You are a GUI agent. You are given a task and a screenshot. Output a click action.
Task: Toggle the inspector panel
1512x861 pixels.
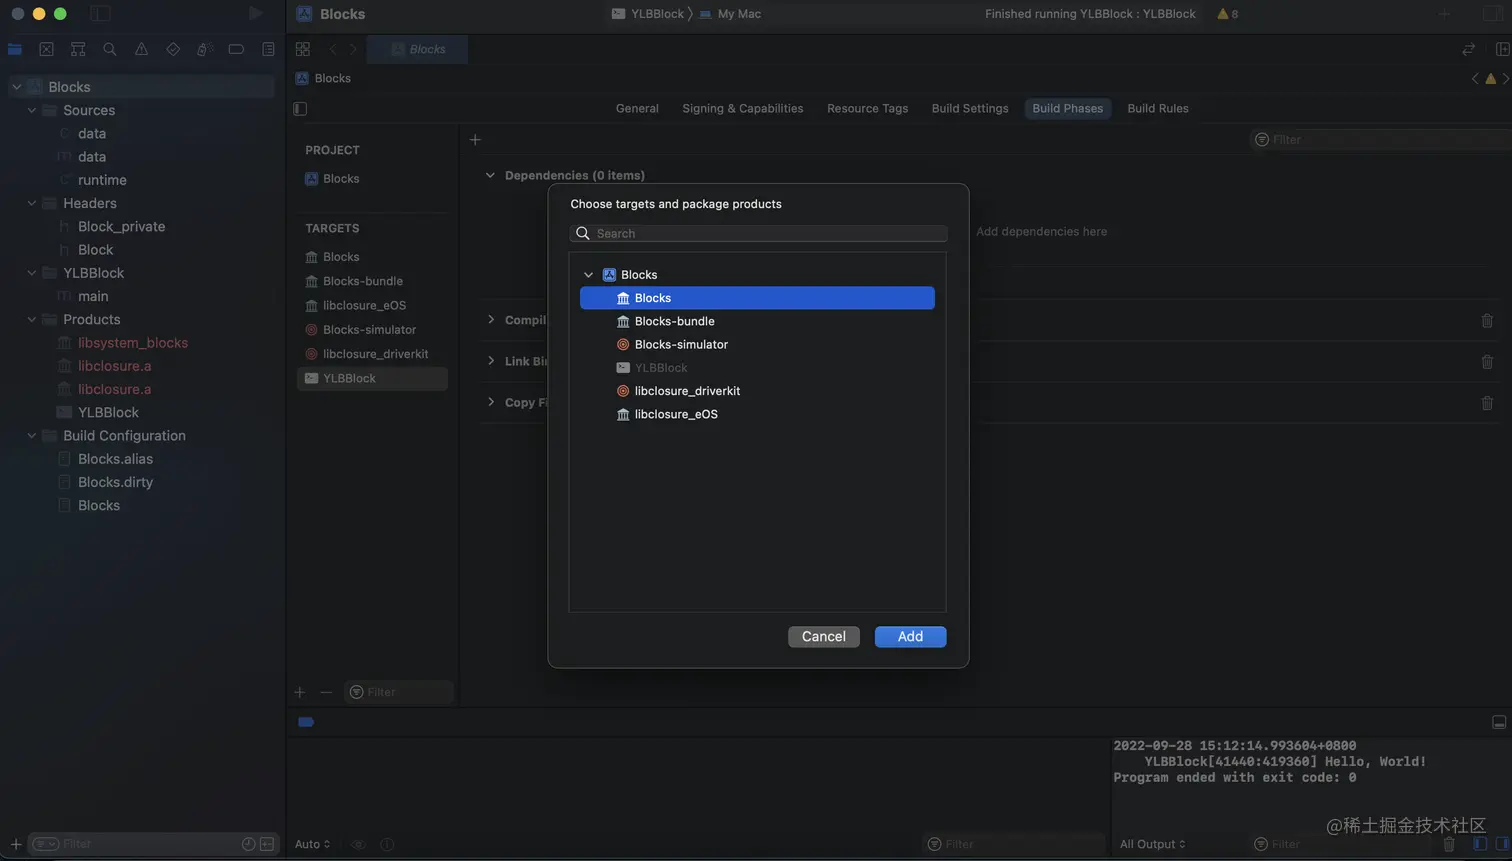point(1493,14)
